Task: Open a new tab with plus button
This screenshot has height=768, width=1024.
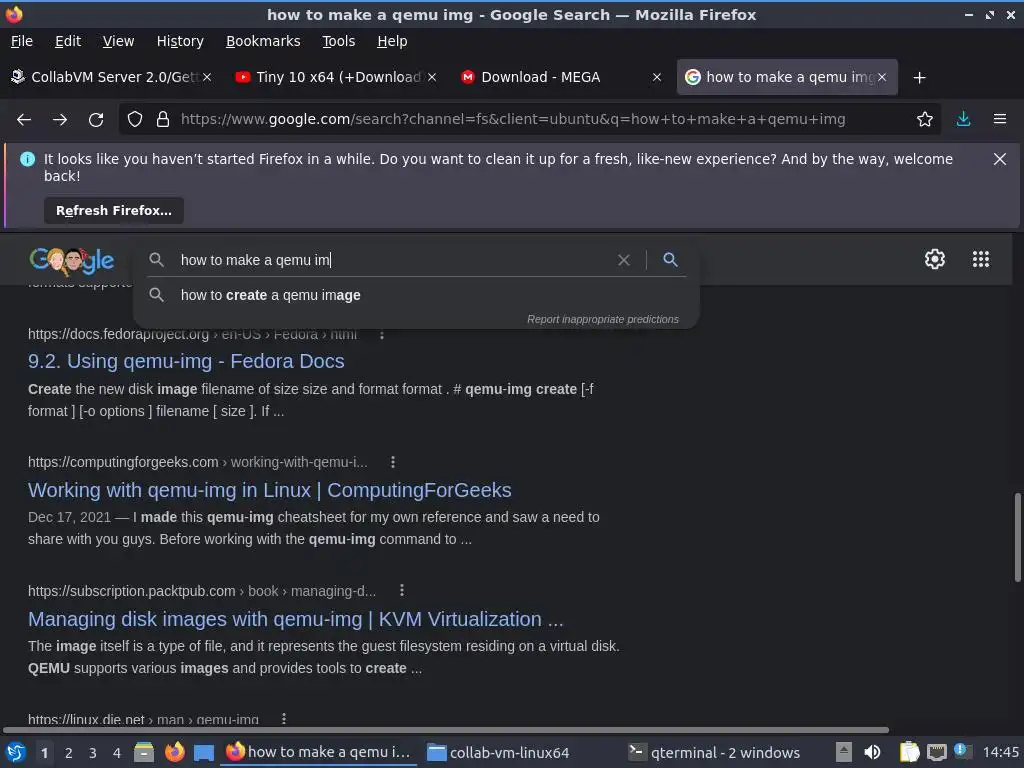Action: click(920, 78)
